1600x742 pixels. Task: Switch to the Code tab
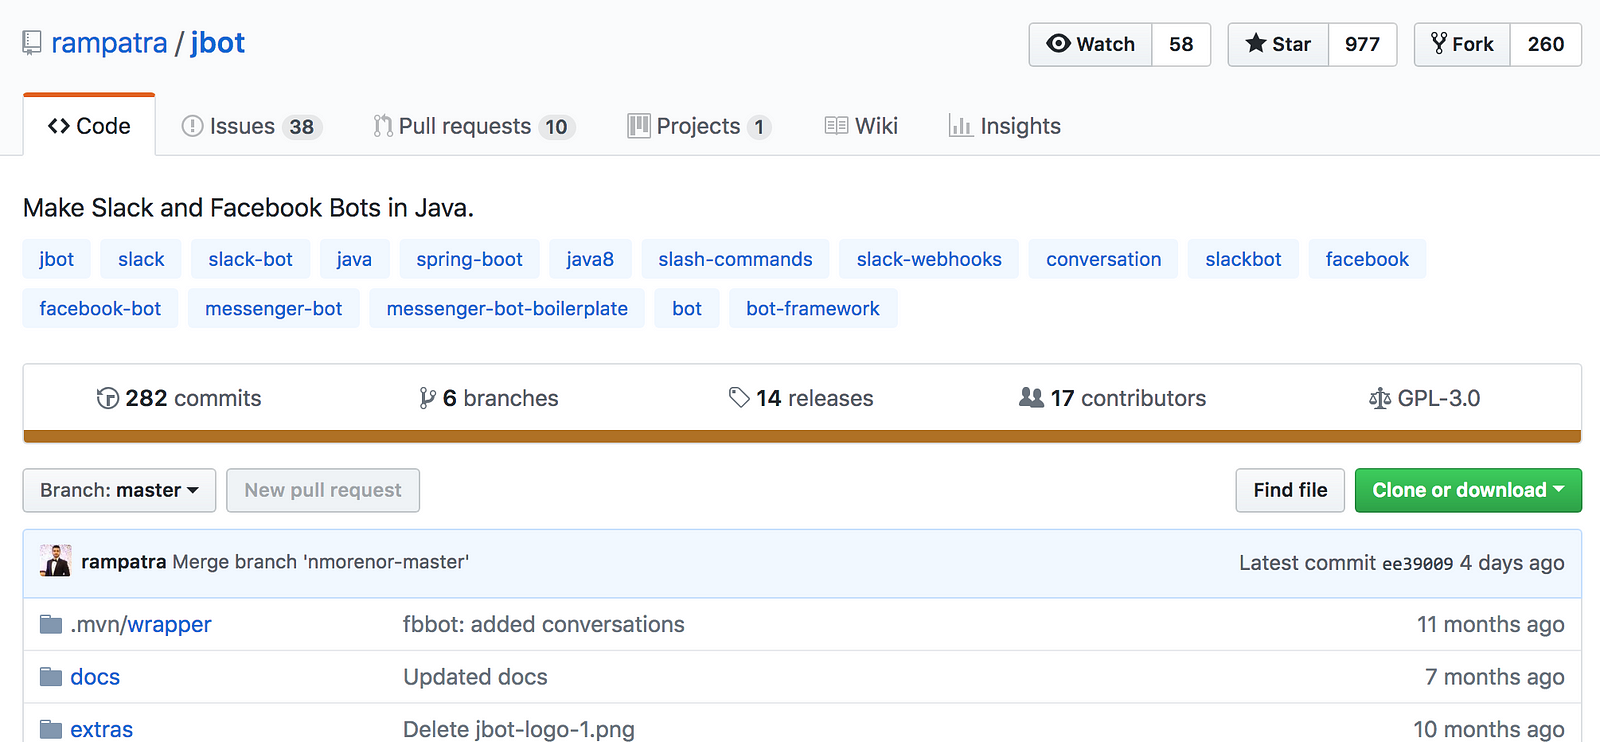click(x=89, y=126)
